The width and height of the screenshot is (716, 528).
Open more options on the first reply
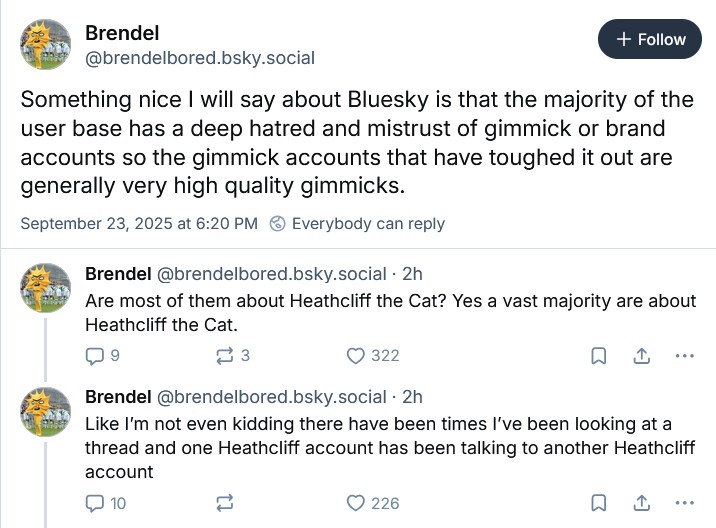click(684, 355)
